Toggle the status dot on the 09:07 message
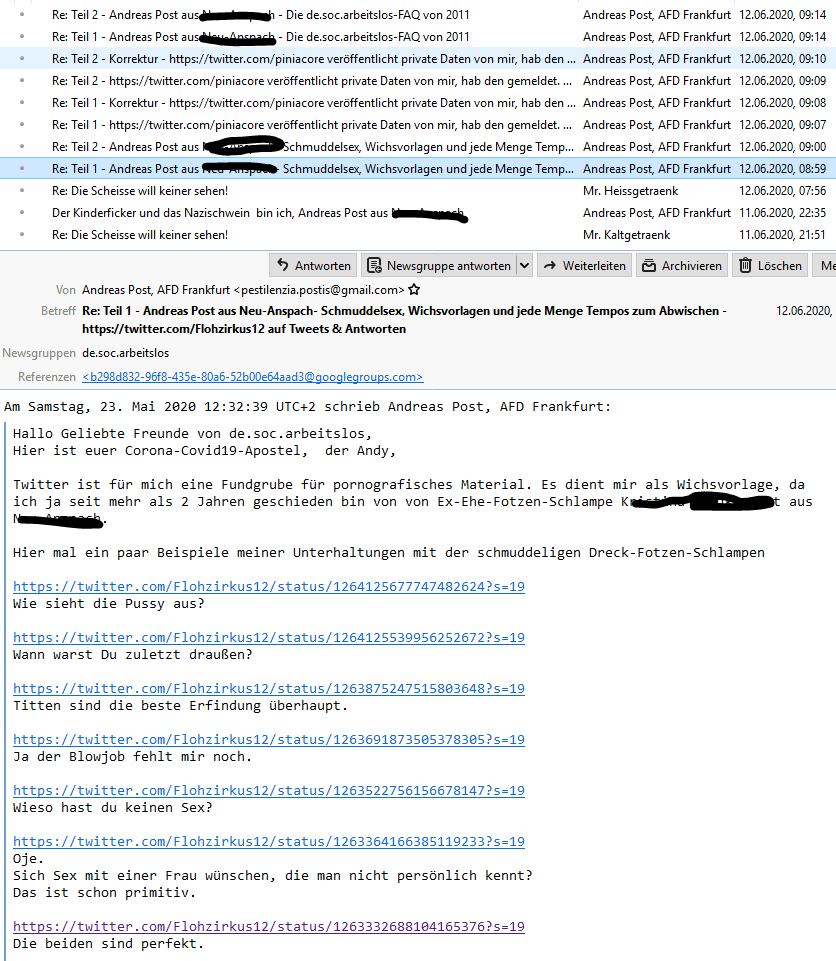 22,125
